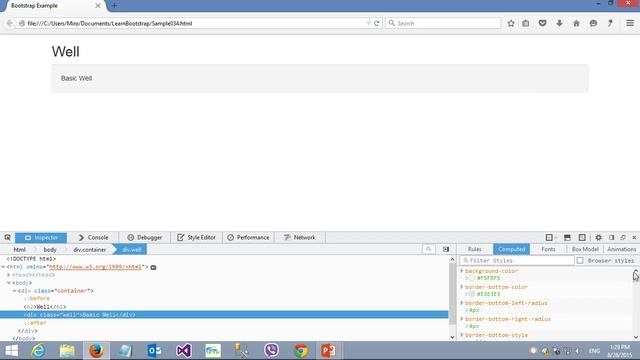
Task: Expand the head node in markup tree
Action: click(9, 275)
